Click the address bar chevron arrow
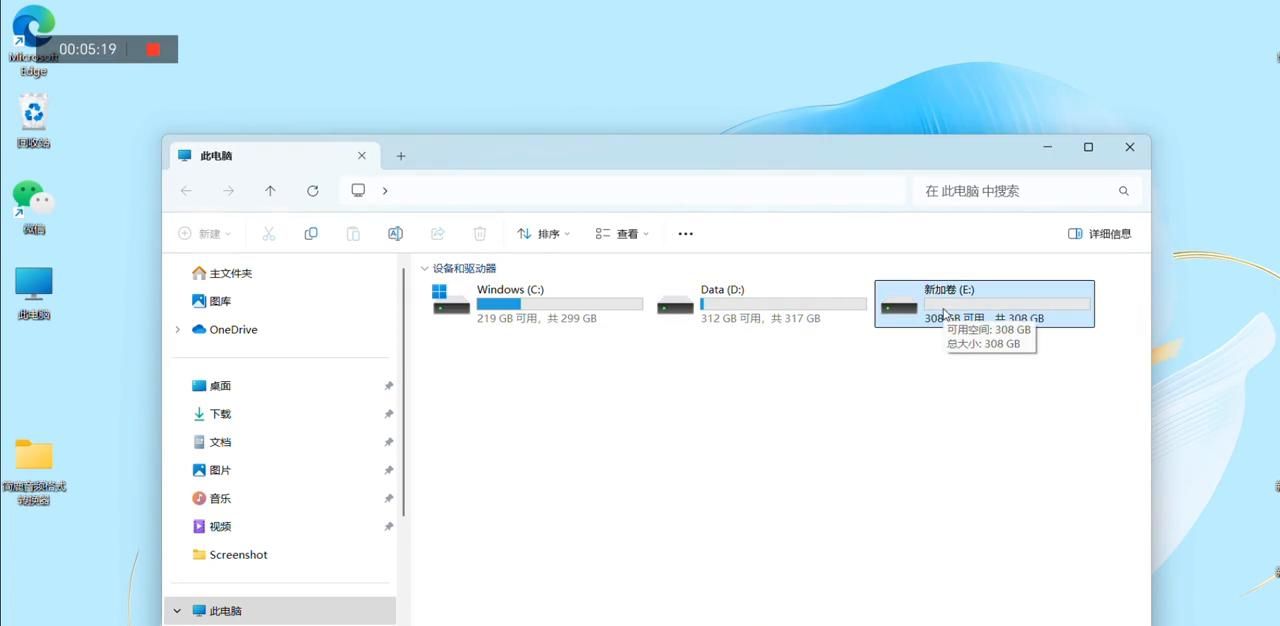The height and width of the screenshot is (626, 1280). (x=385, y=191)
